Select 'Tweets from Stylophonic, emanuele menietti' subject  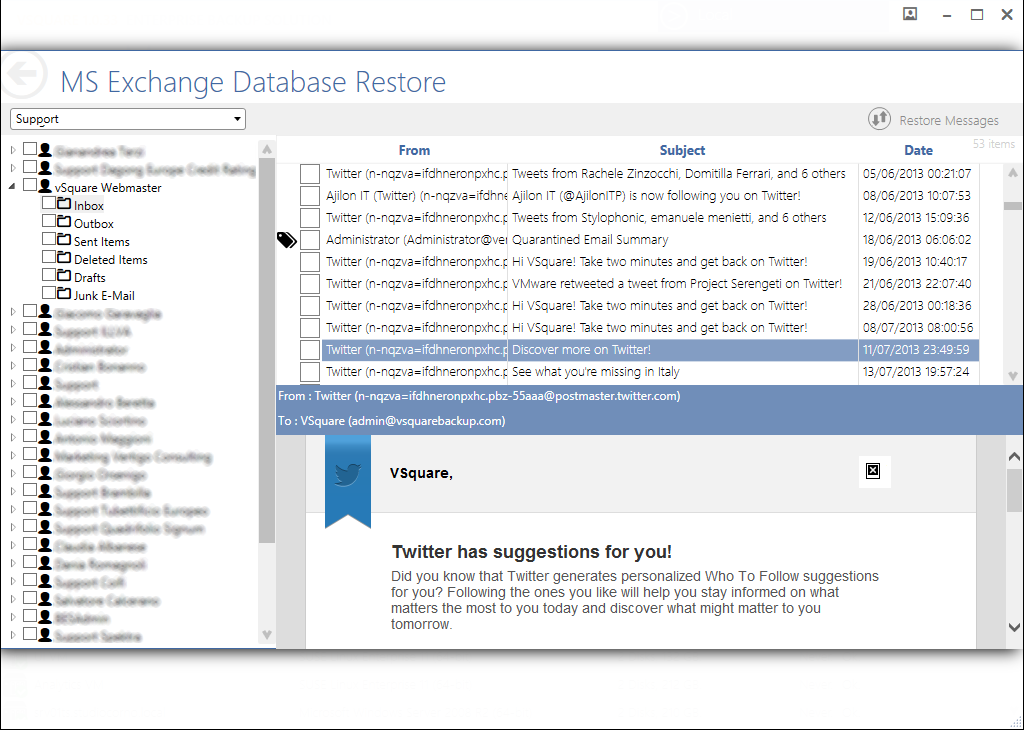click(x=669, y=217)
